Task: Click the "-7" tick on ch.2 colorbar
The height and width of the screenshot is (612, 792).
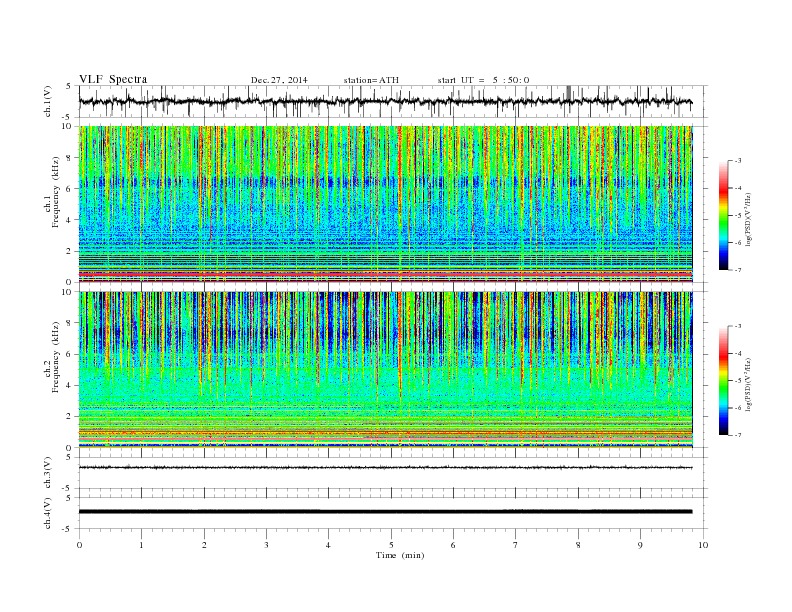Action: (738, 435)
